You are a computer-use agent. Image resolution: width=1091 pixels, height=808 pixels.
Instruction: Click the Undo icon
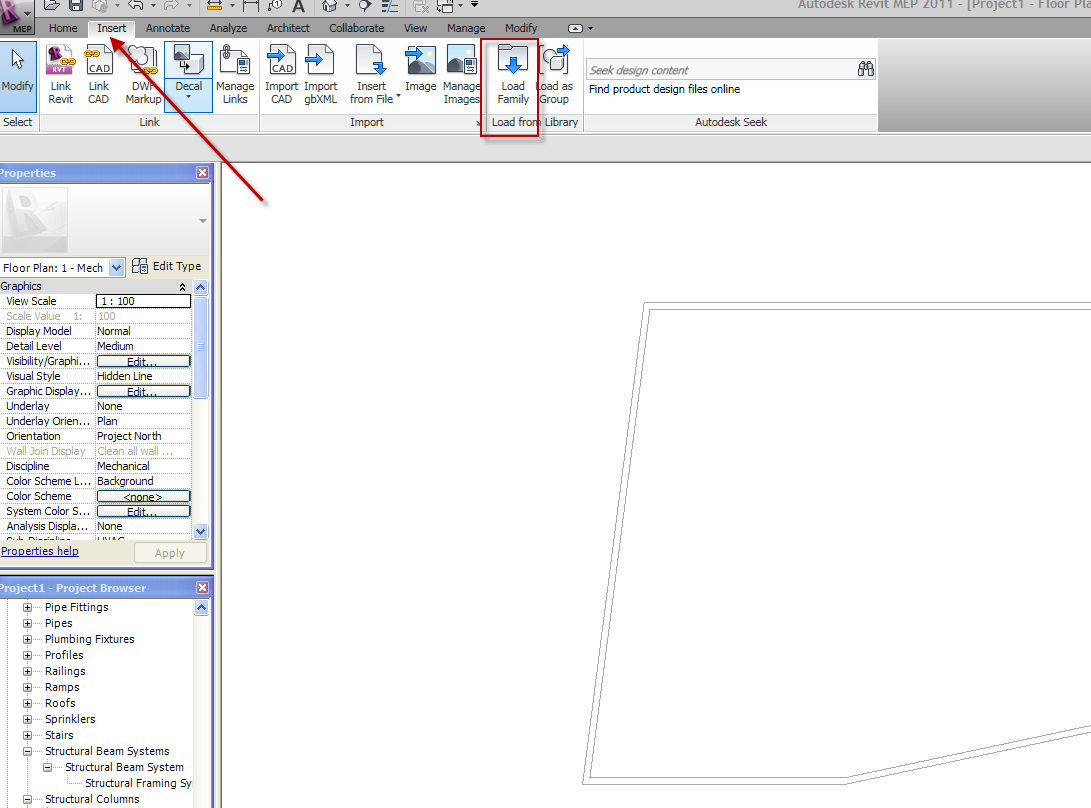tap(136, 6)
